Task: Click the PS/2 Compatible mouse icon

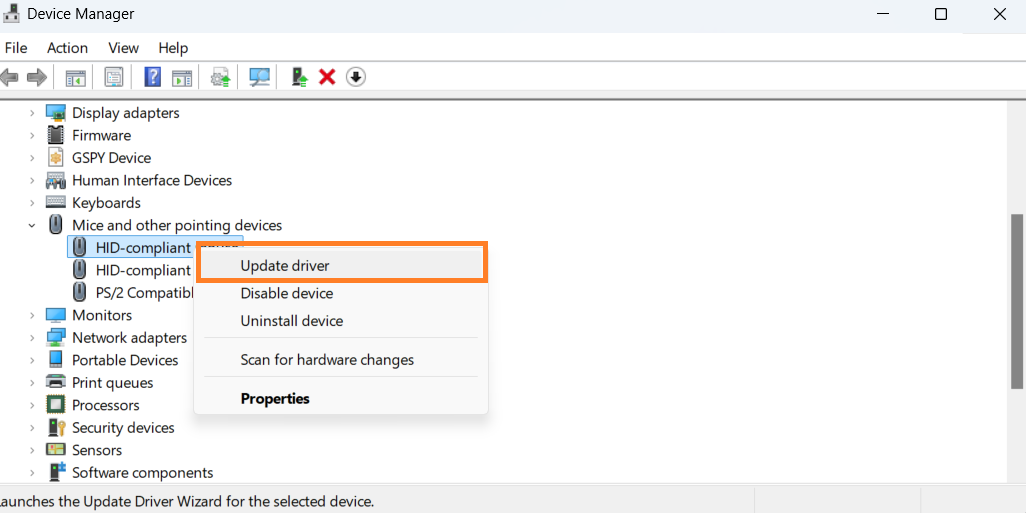Action: (x=79, y=292)
